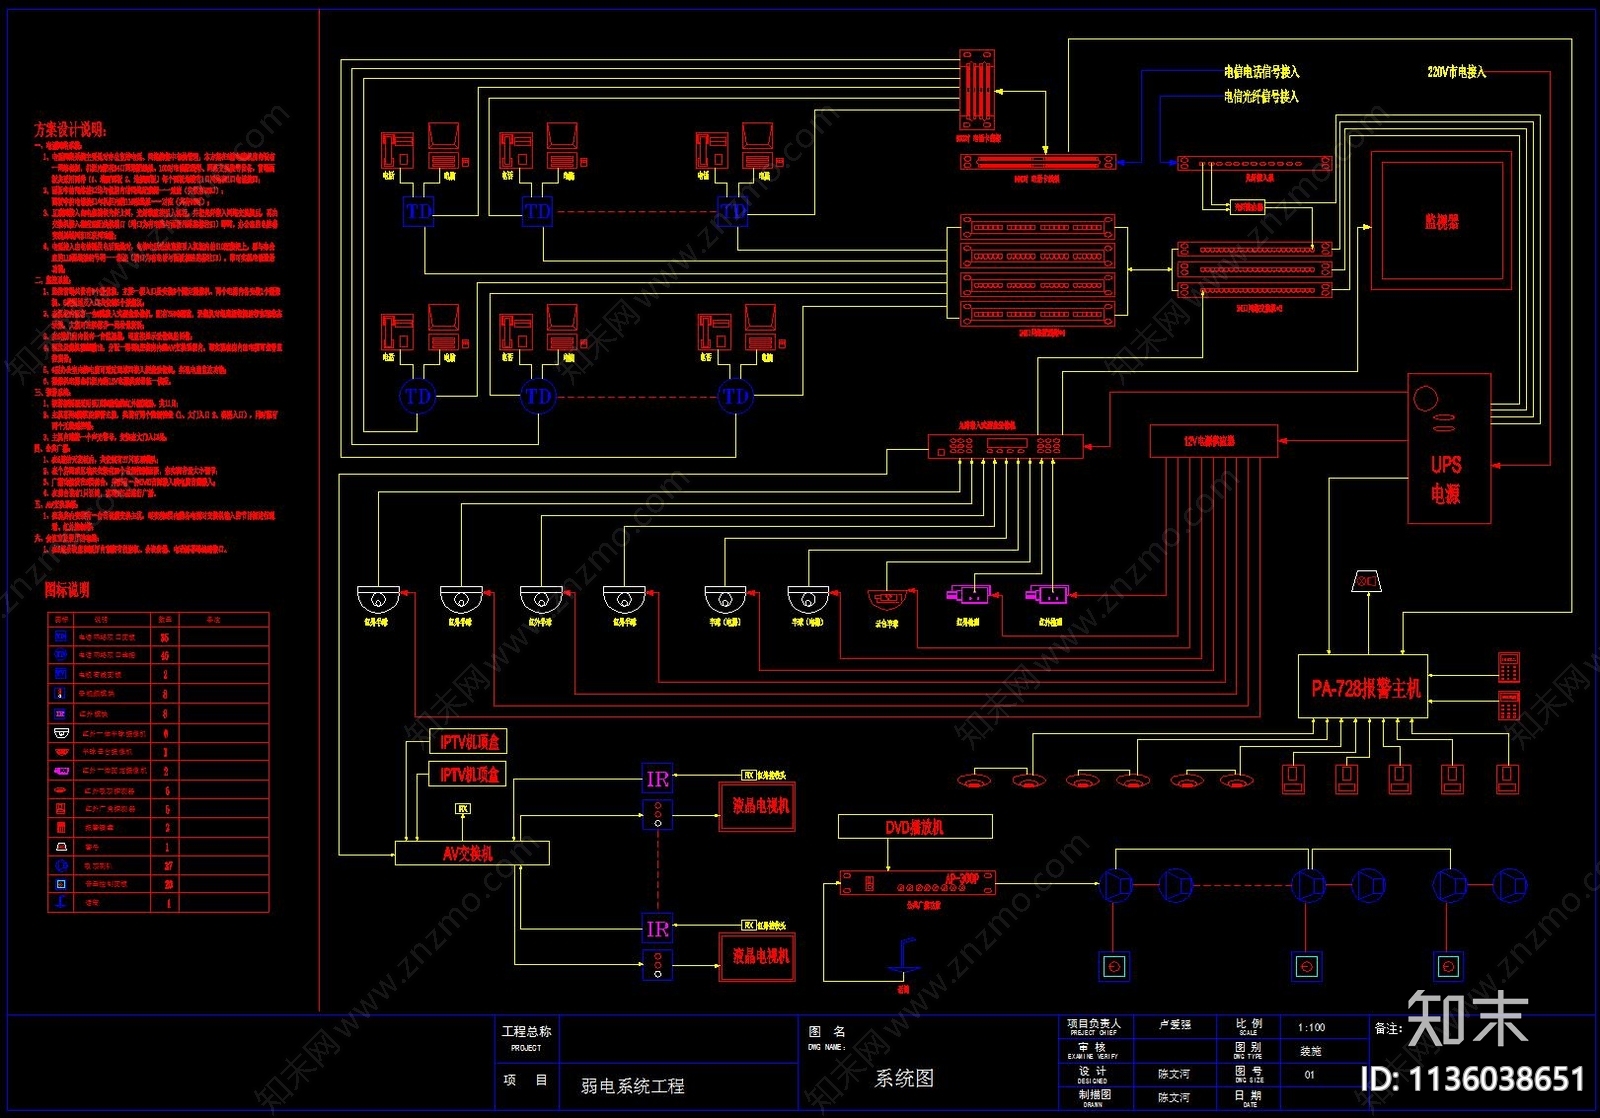Click the 电信光纤信号接入 label
Viewport: 1600px width, 1118px height.
pyautogui.click(x=1261, y=97)
